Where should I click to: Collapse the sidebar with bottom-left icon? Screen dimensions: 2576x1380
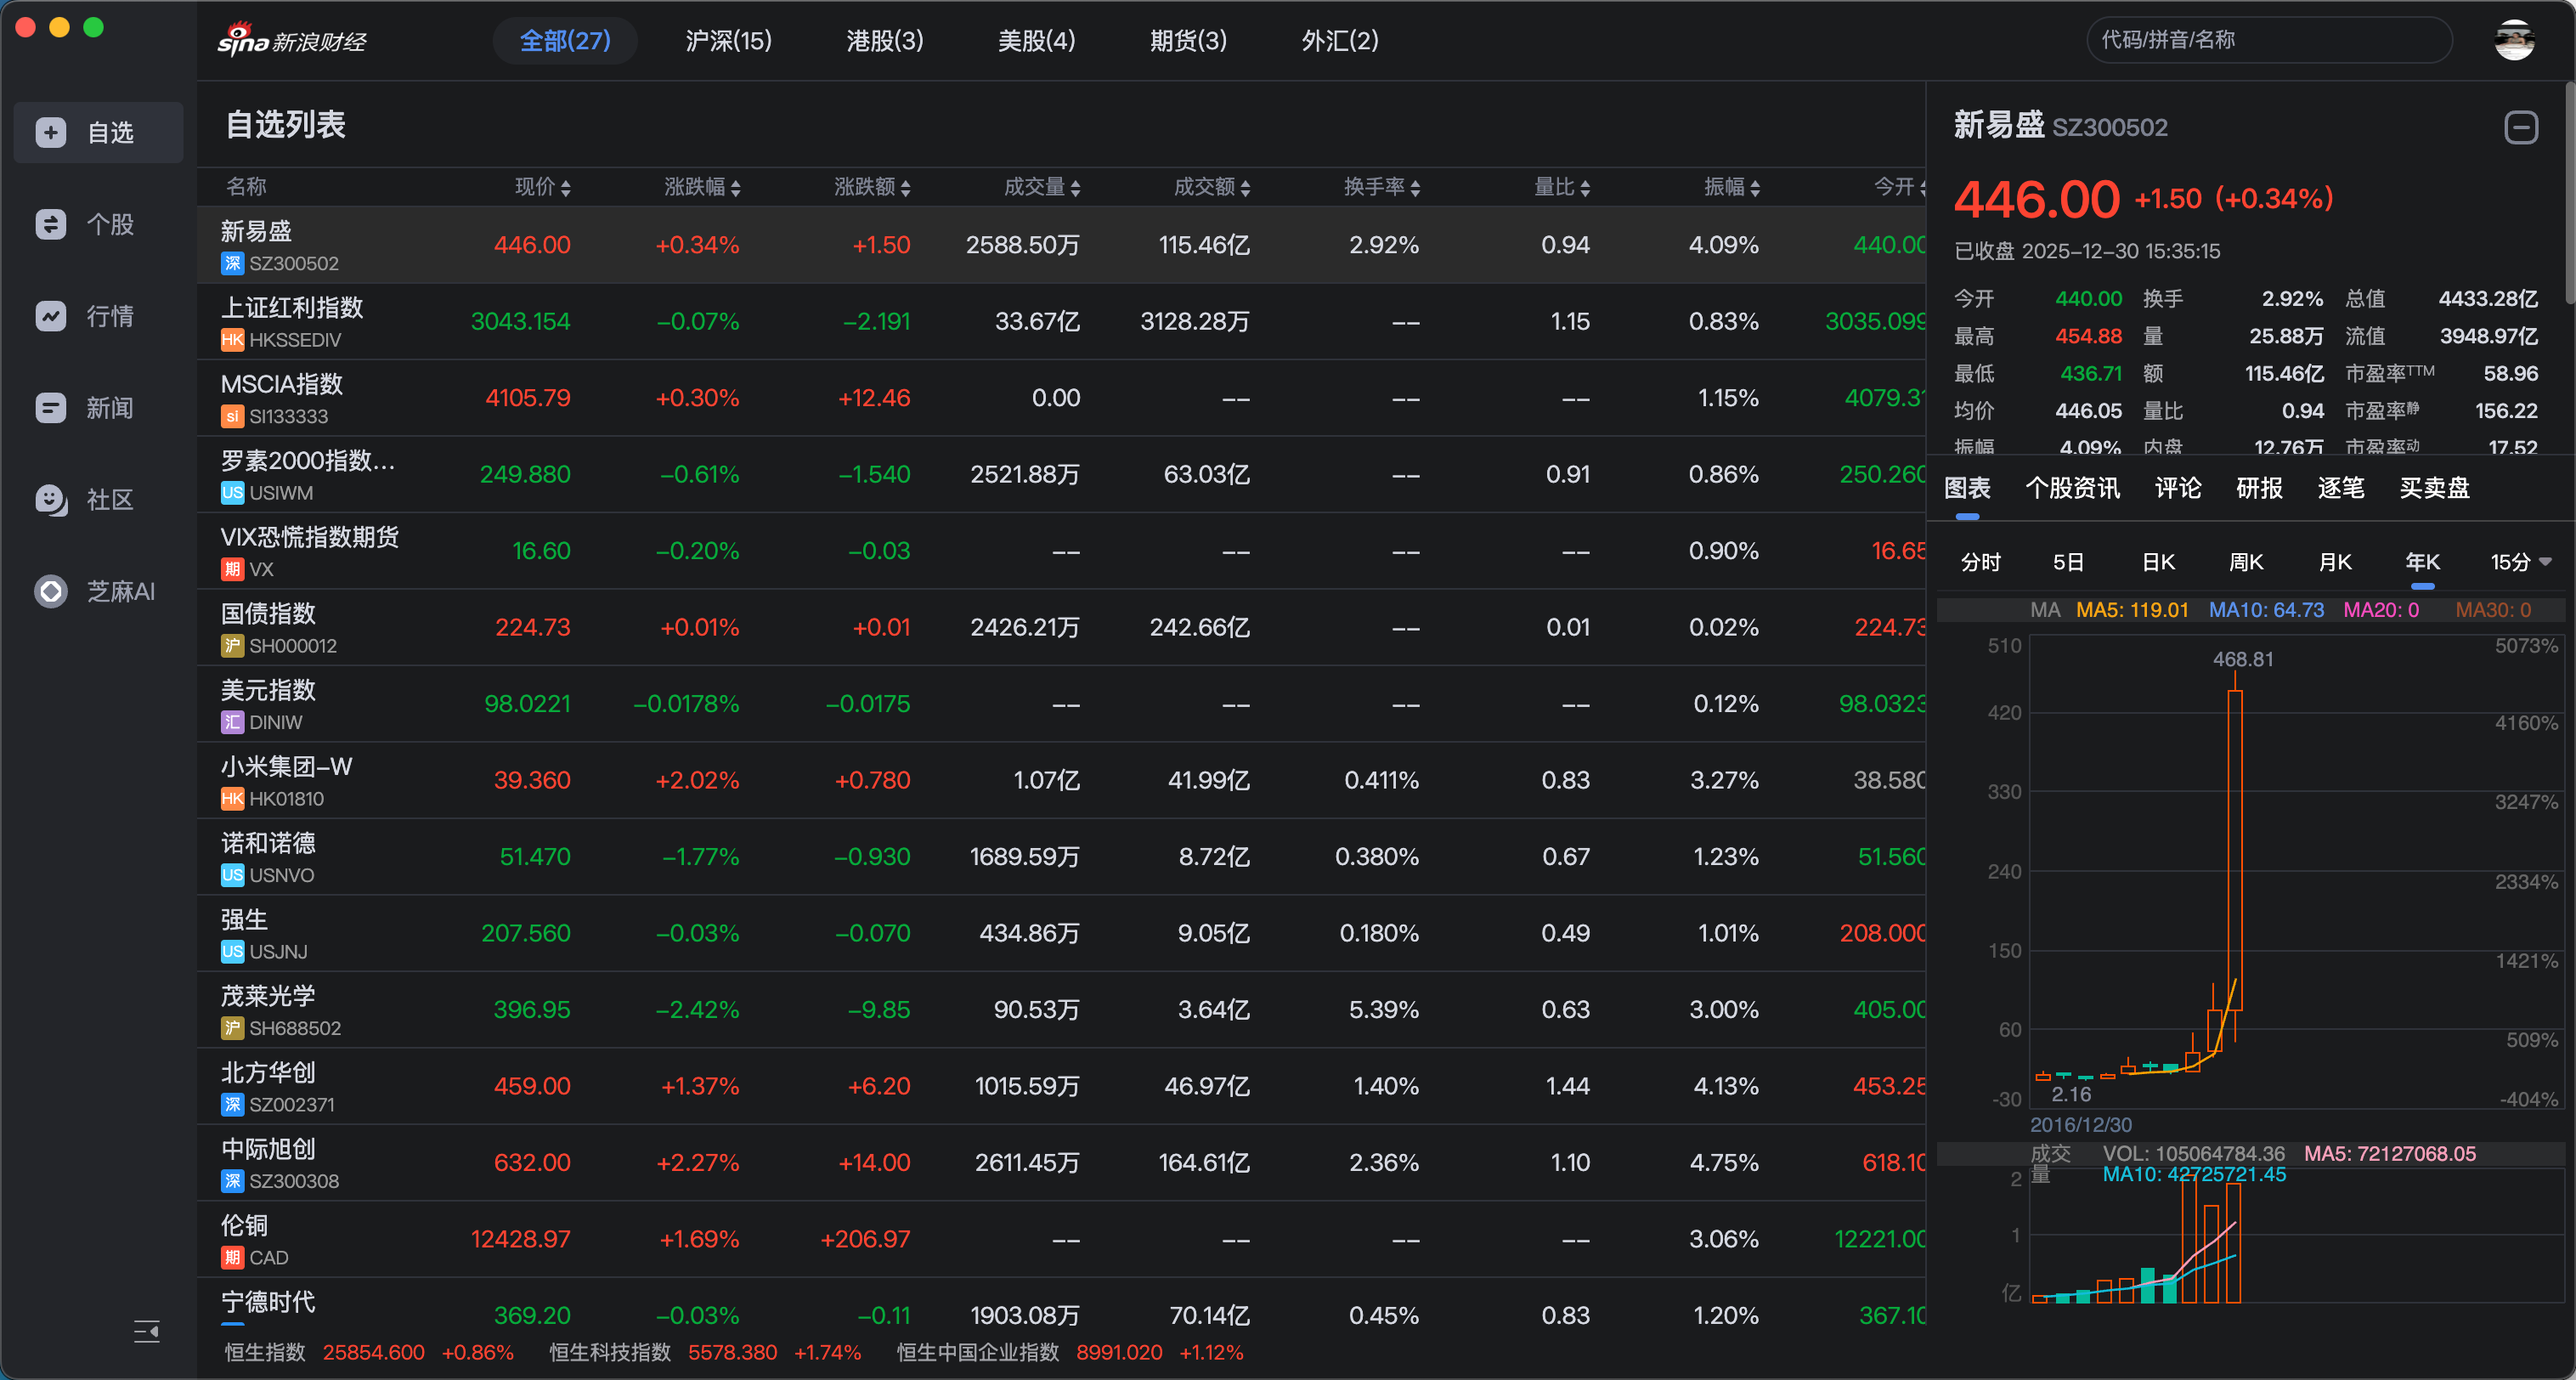coord(146,1331)
